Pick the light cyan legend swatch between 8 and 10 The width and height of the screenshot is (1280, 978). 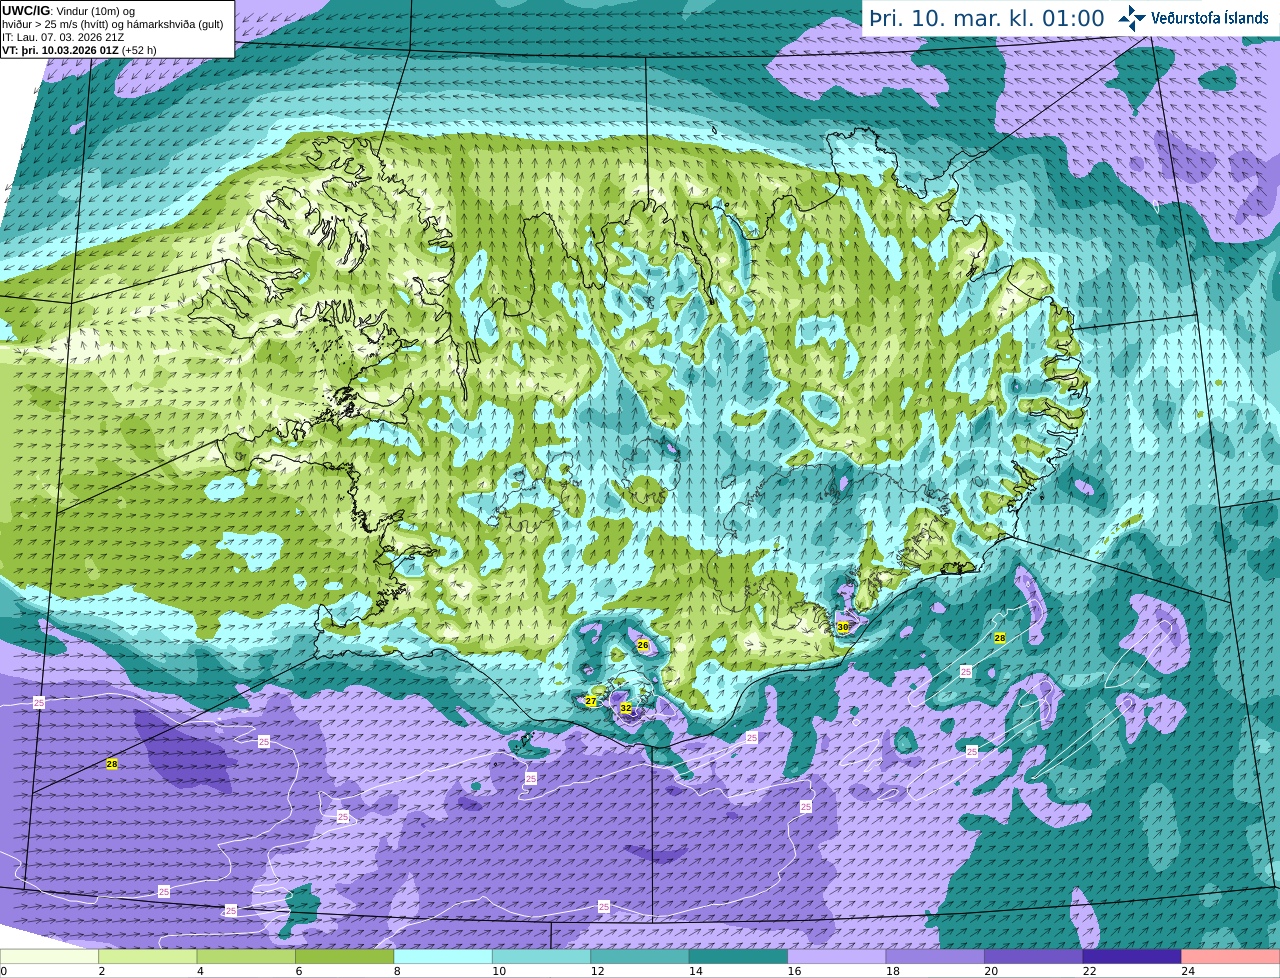pos(443,957)
